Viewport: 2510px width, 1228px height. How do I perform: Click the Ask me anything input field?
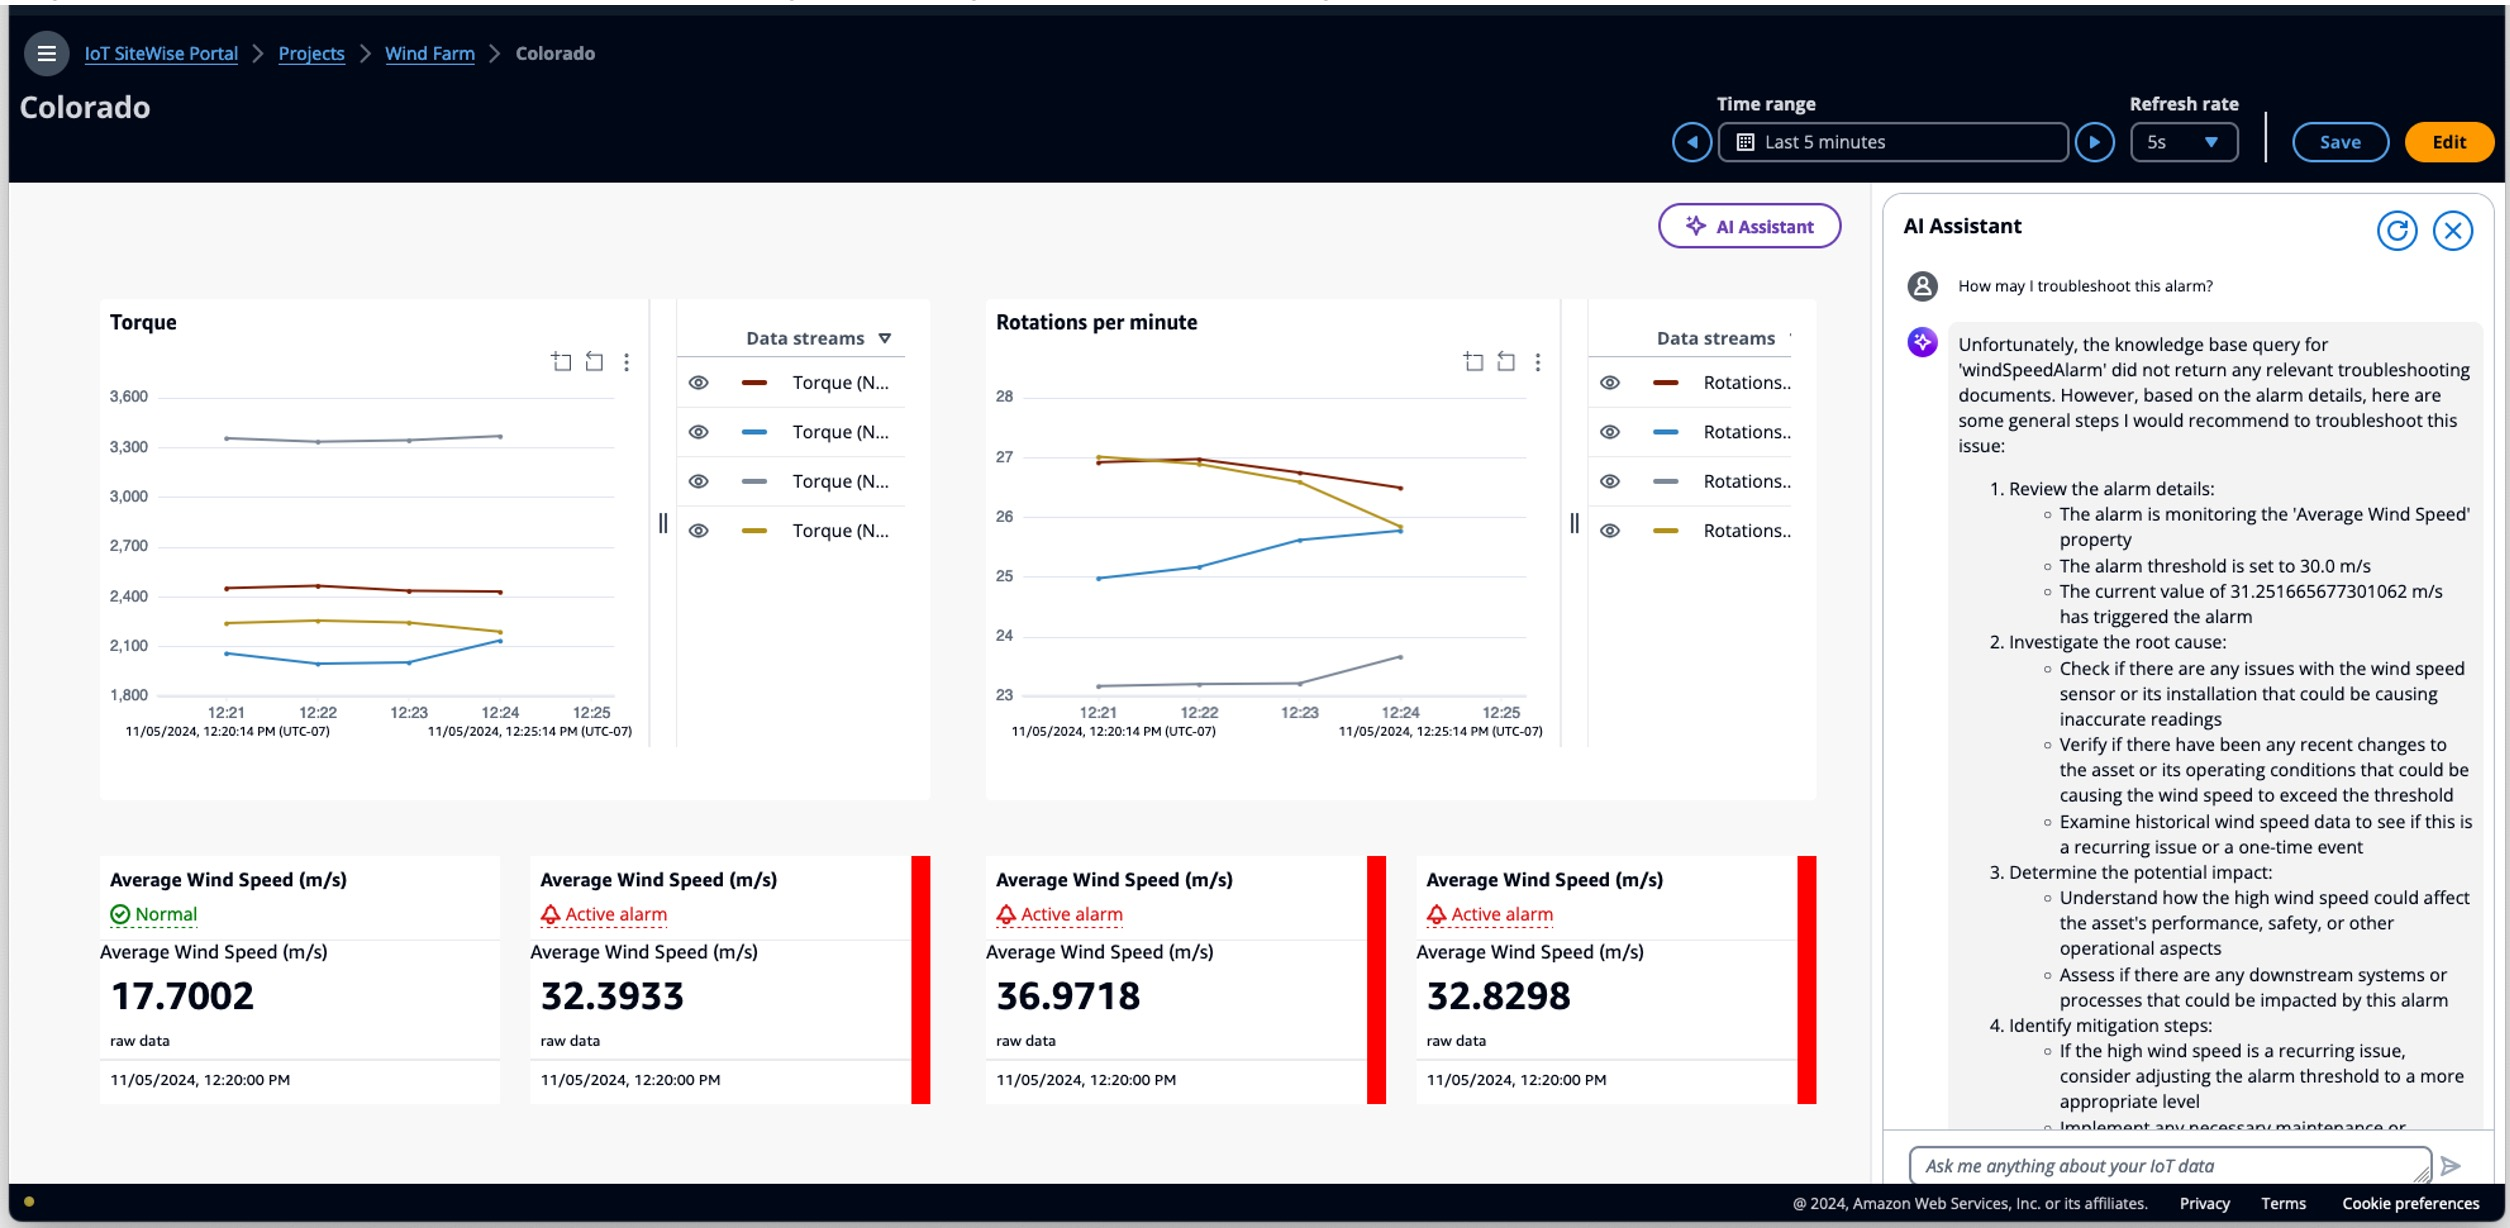[2168, 1166]
